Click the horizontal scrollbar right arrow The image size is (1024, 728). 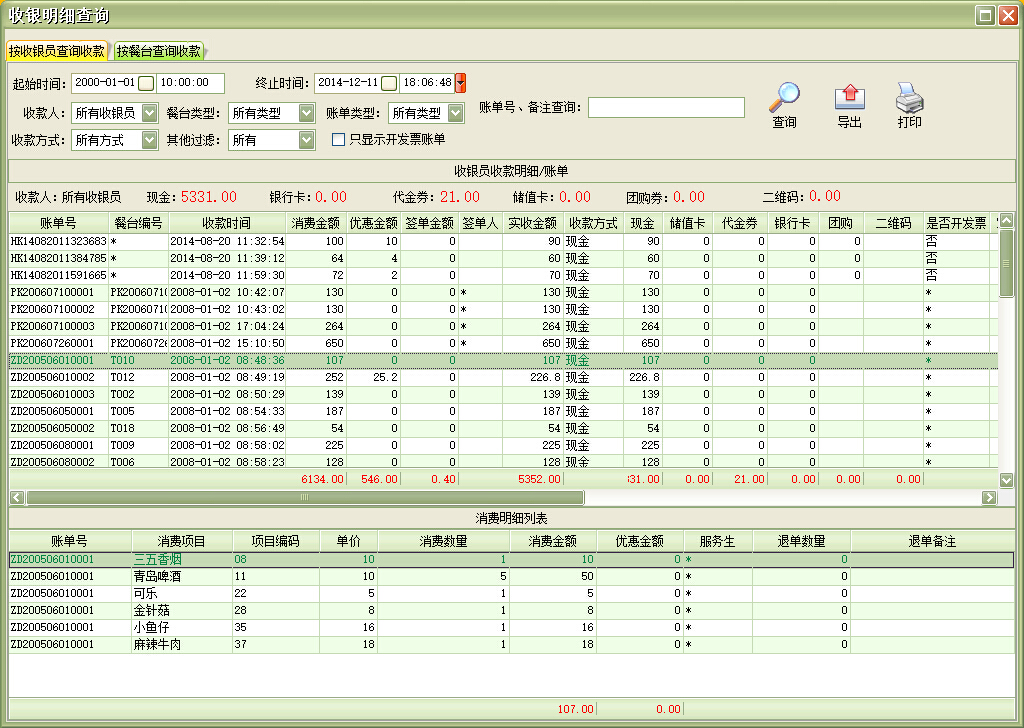[990, 497]
